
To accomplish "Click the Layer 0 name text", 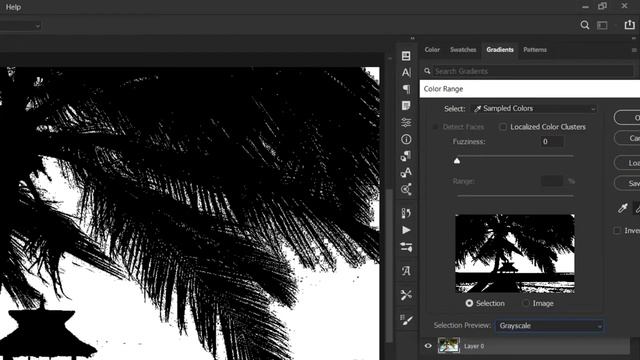I will [474, 346].
